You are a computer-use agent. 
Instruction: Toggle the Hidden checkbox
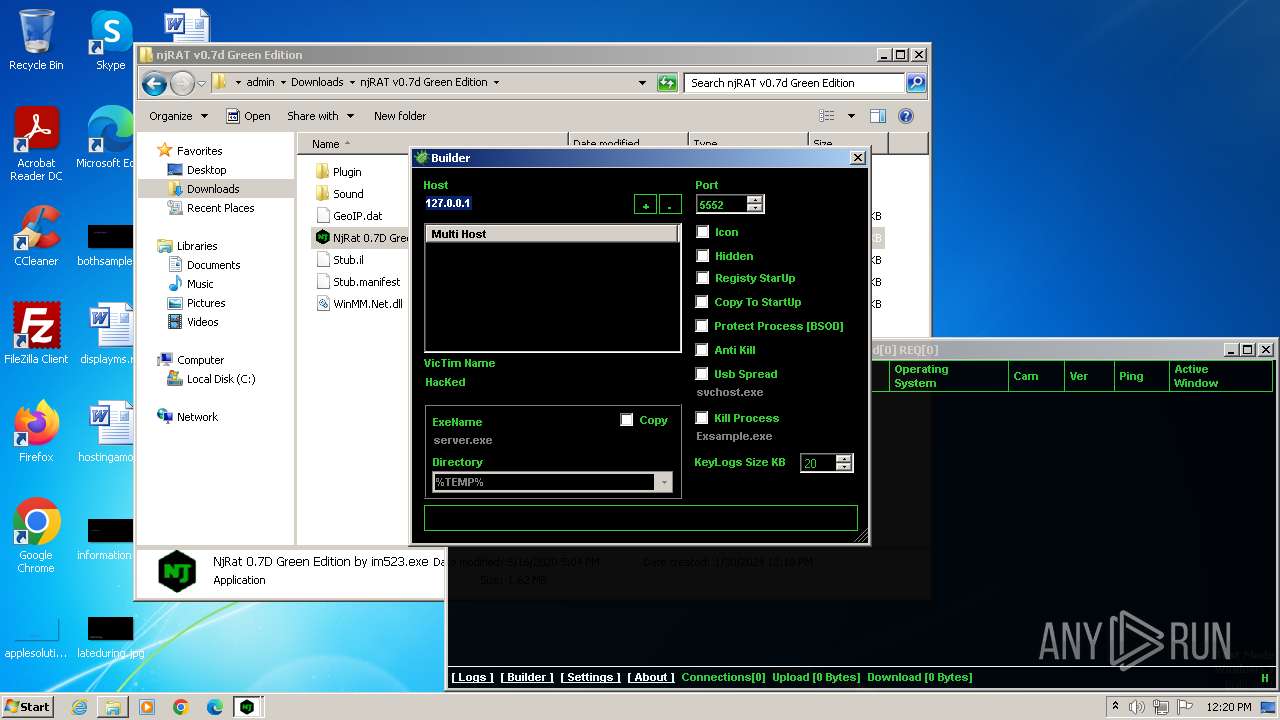click(x=703, y=256)
